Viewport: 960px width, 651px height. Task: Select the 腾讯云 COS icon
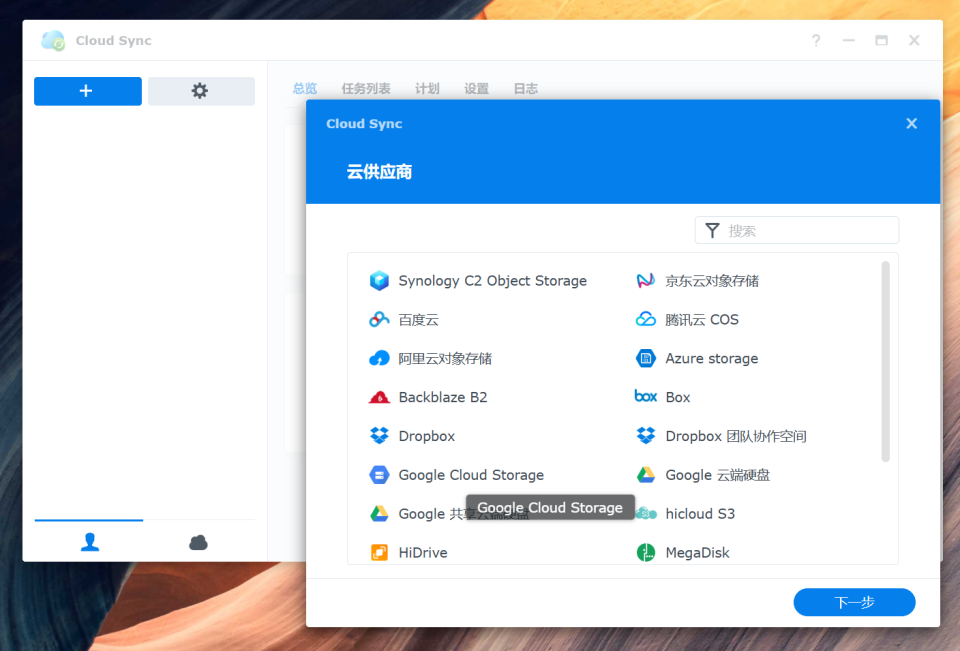coord(646,320)
